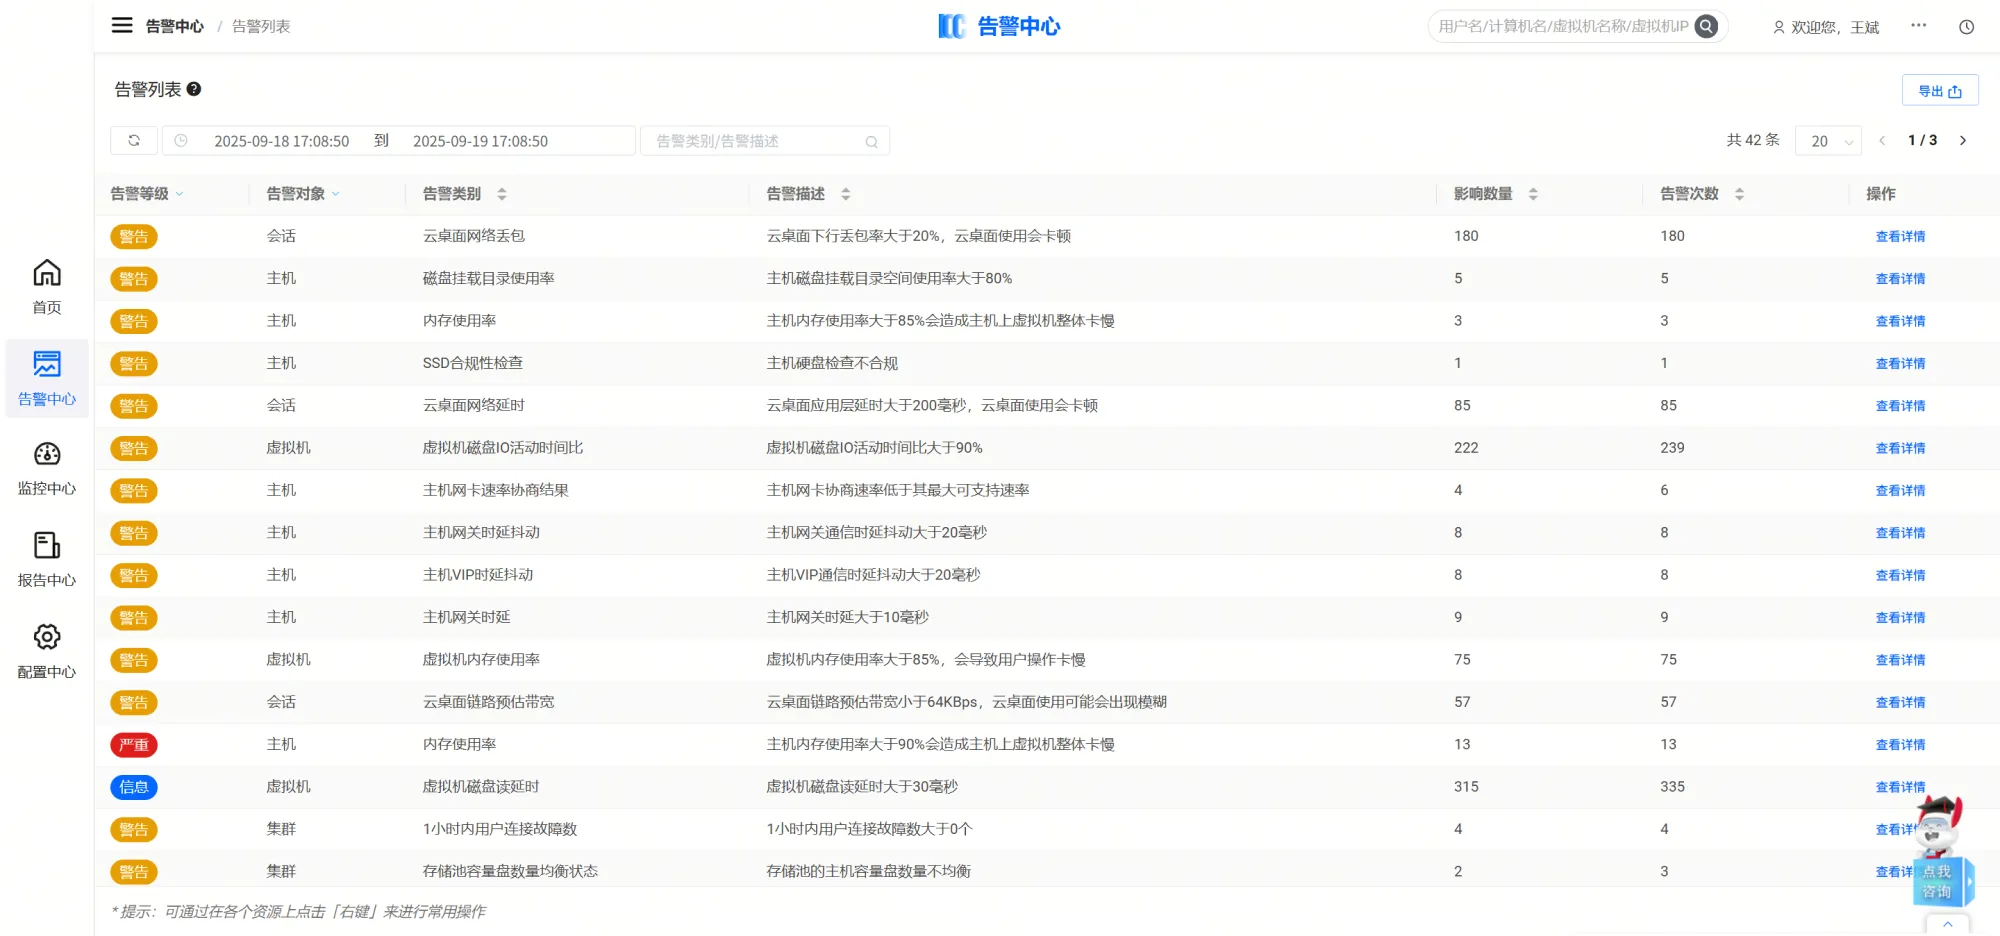Open the 首页 home page

click(47, 286)
